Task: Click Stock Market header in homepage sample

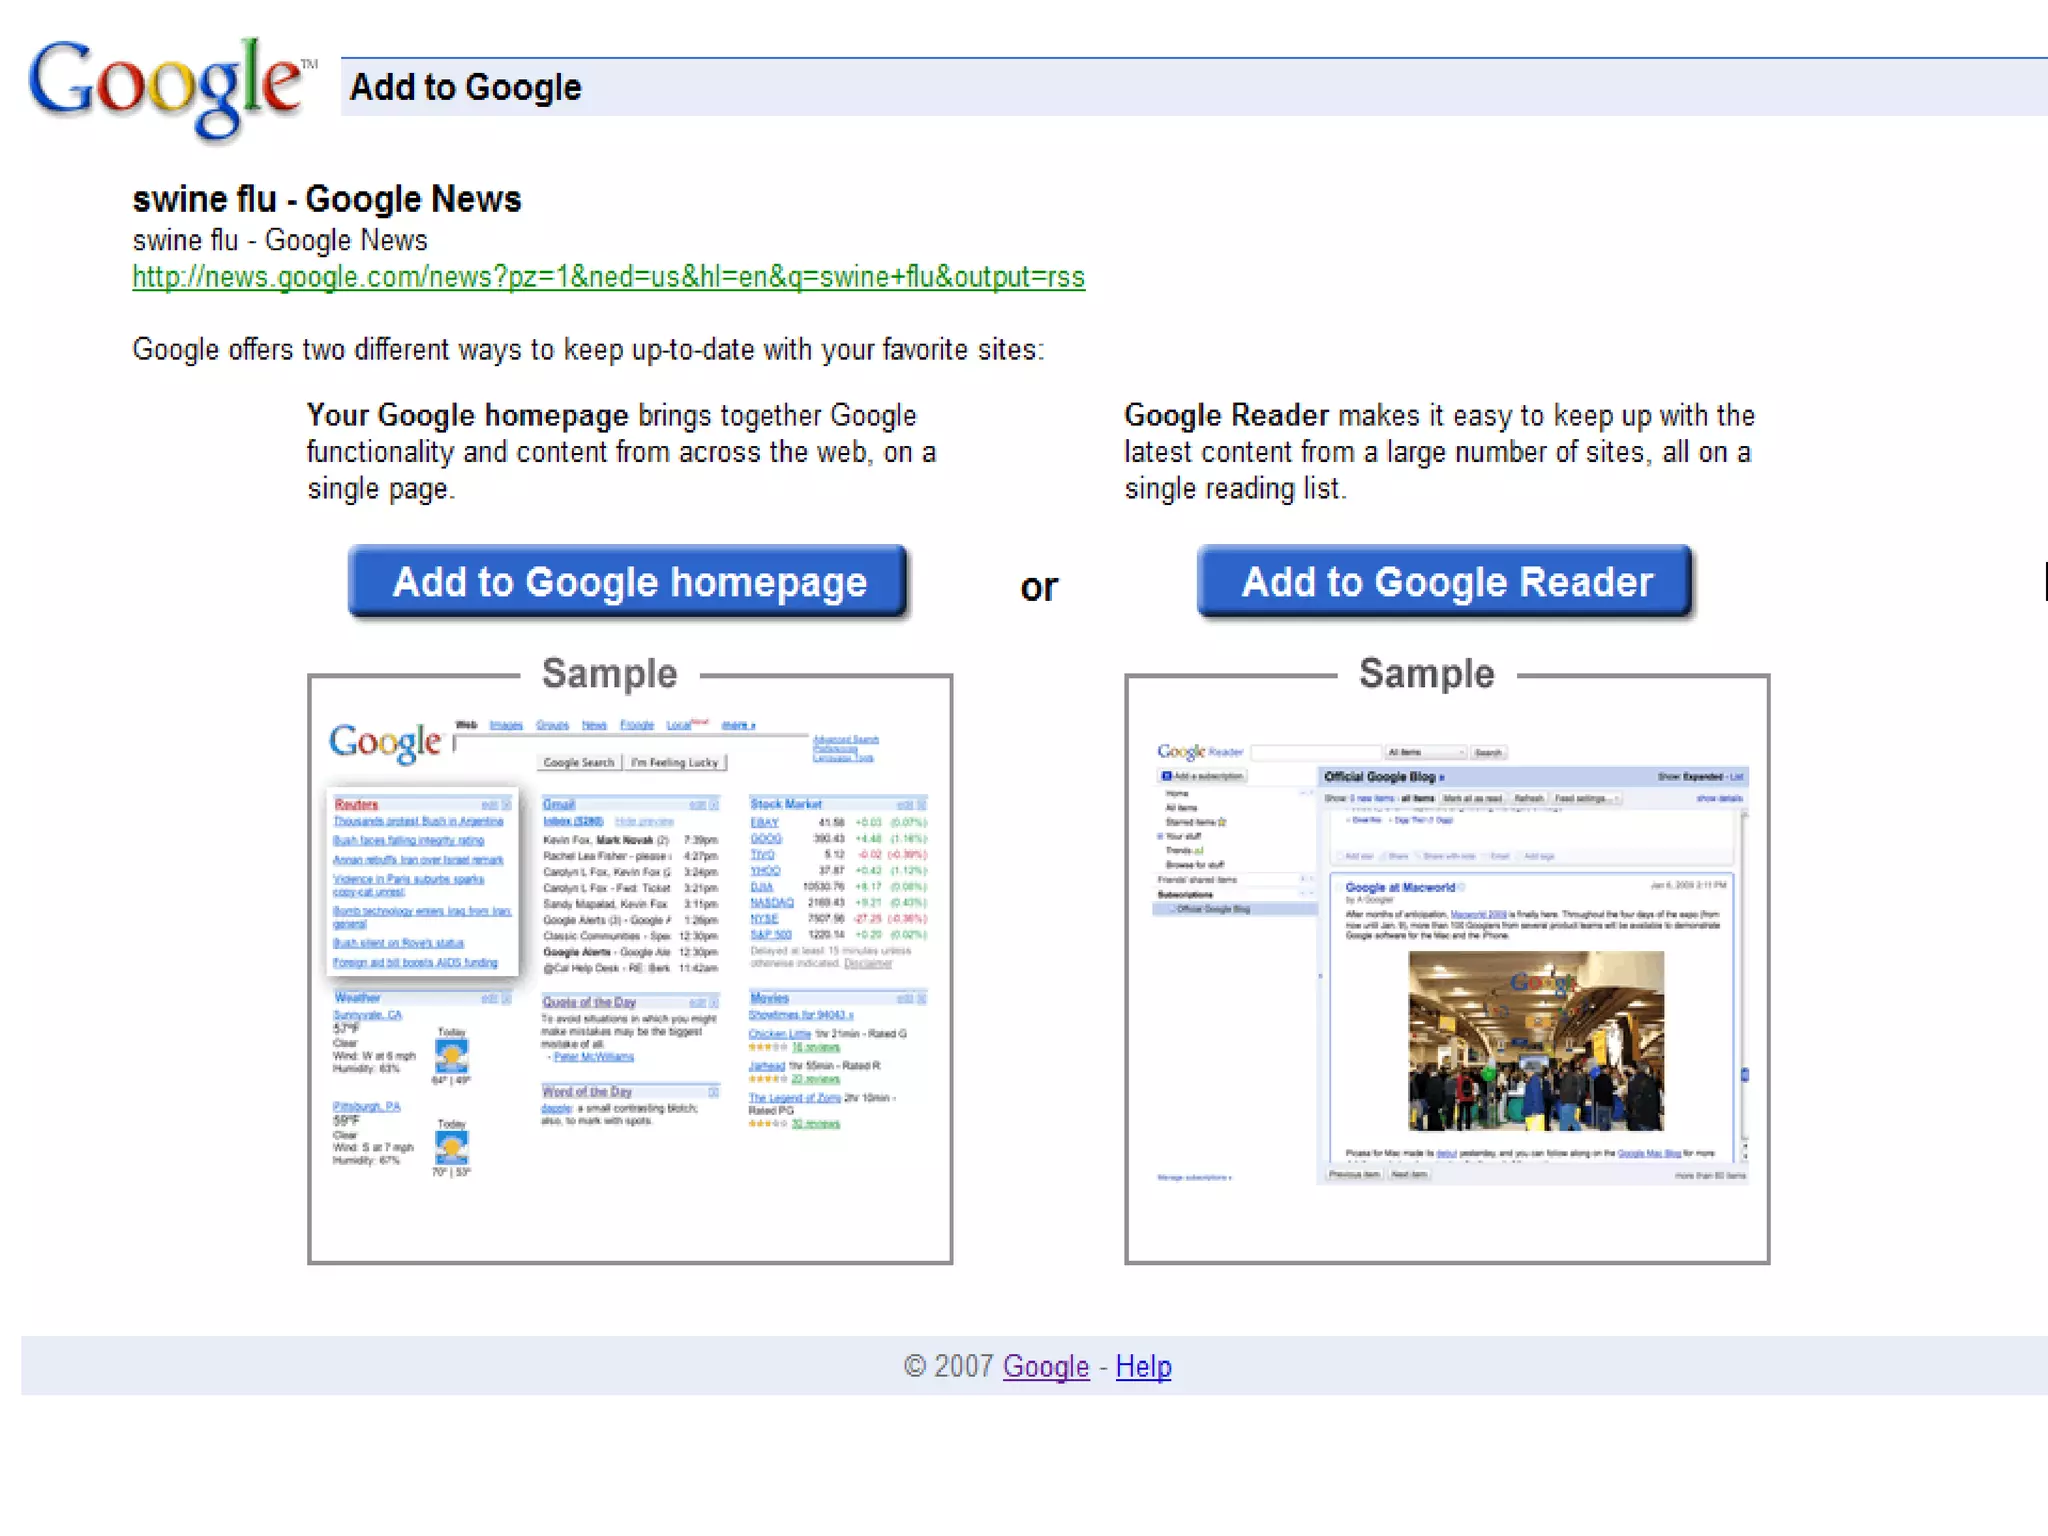Action: (x=786, y=804)
